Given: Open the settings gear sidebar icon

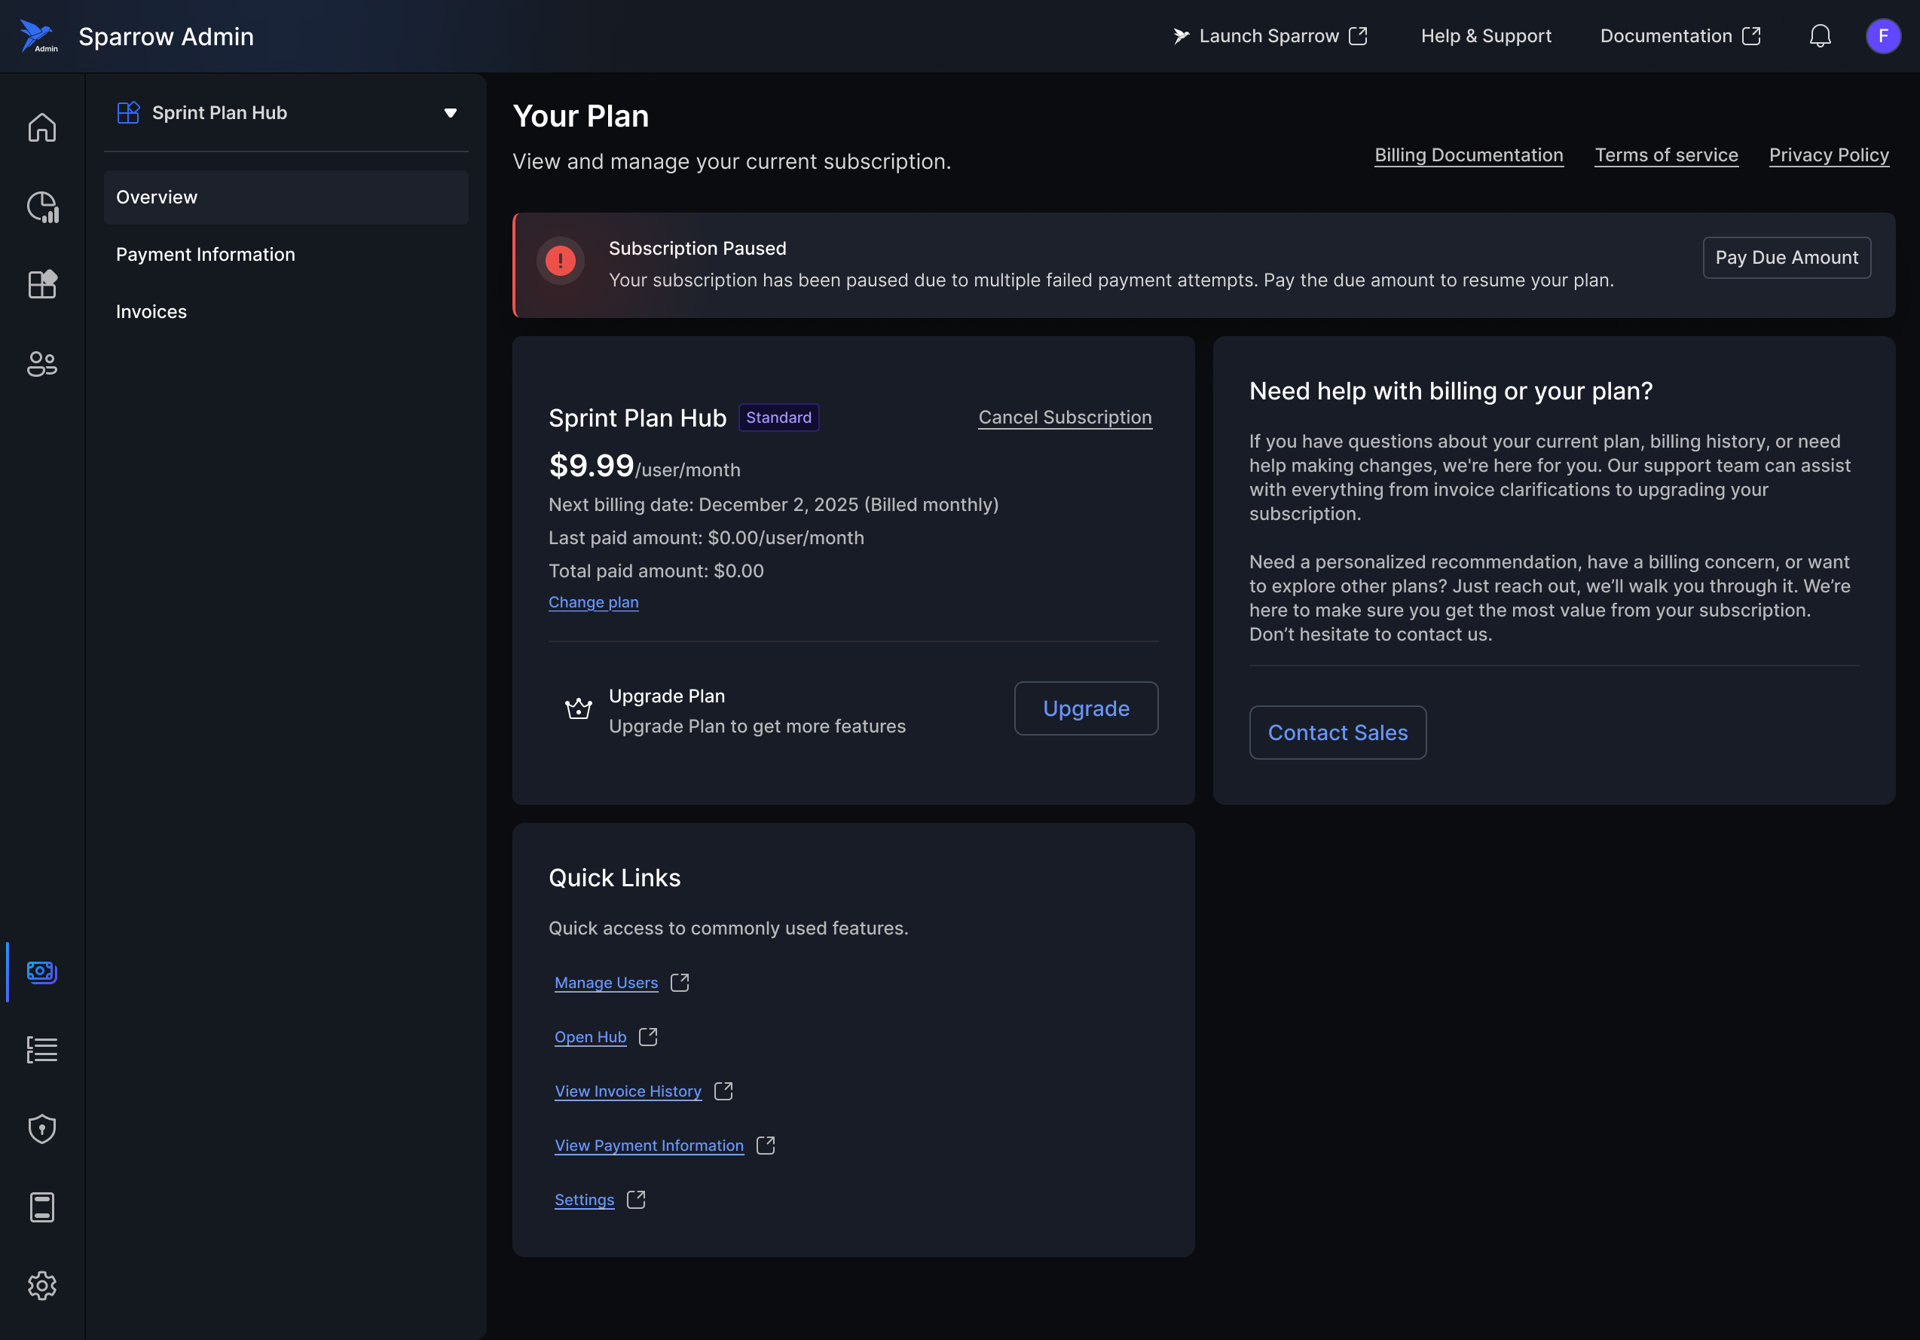Looking at the screenshot, I should tap(42, 1285).
